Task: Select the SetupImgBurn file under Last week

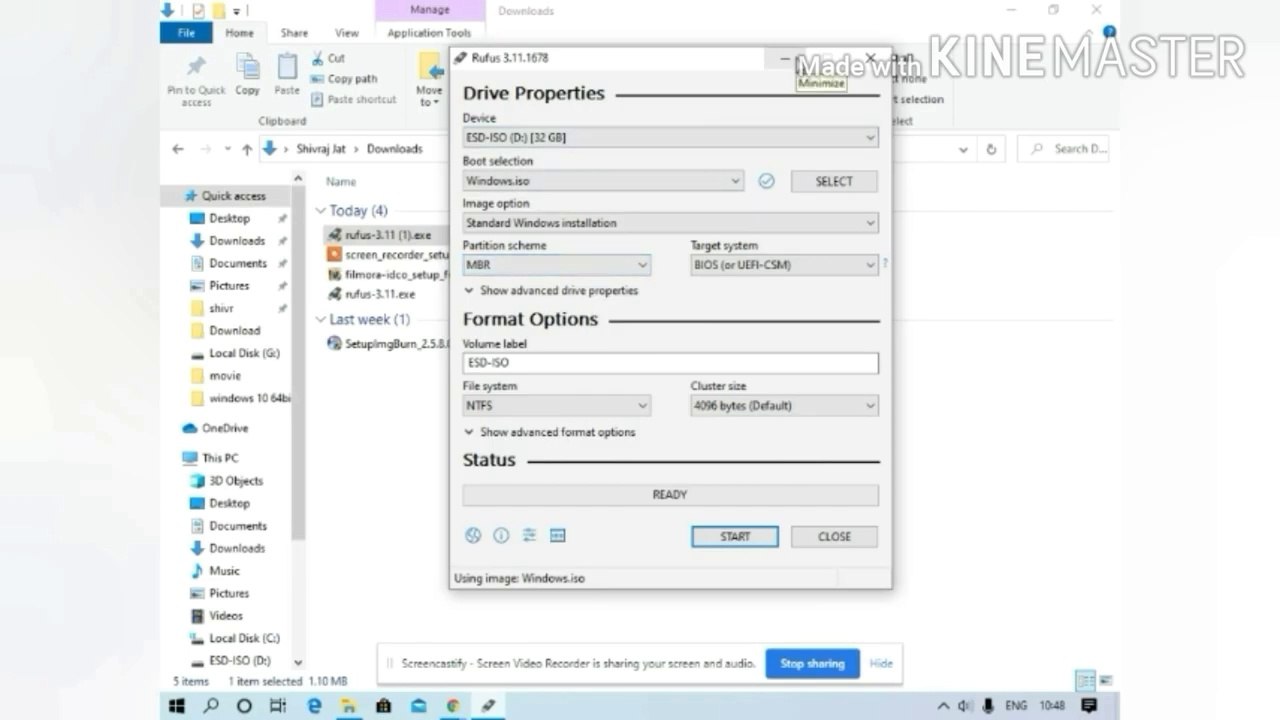Action: [388, 343]
